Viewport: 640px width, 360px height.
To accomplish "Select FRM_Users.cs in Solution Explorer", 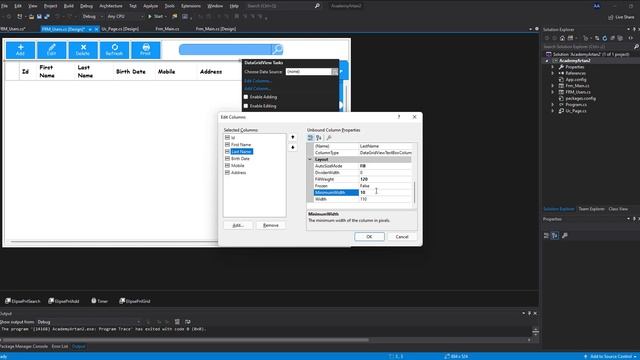I will [578, 92].
